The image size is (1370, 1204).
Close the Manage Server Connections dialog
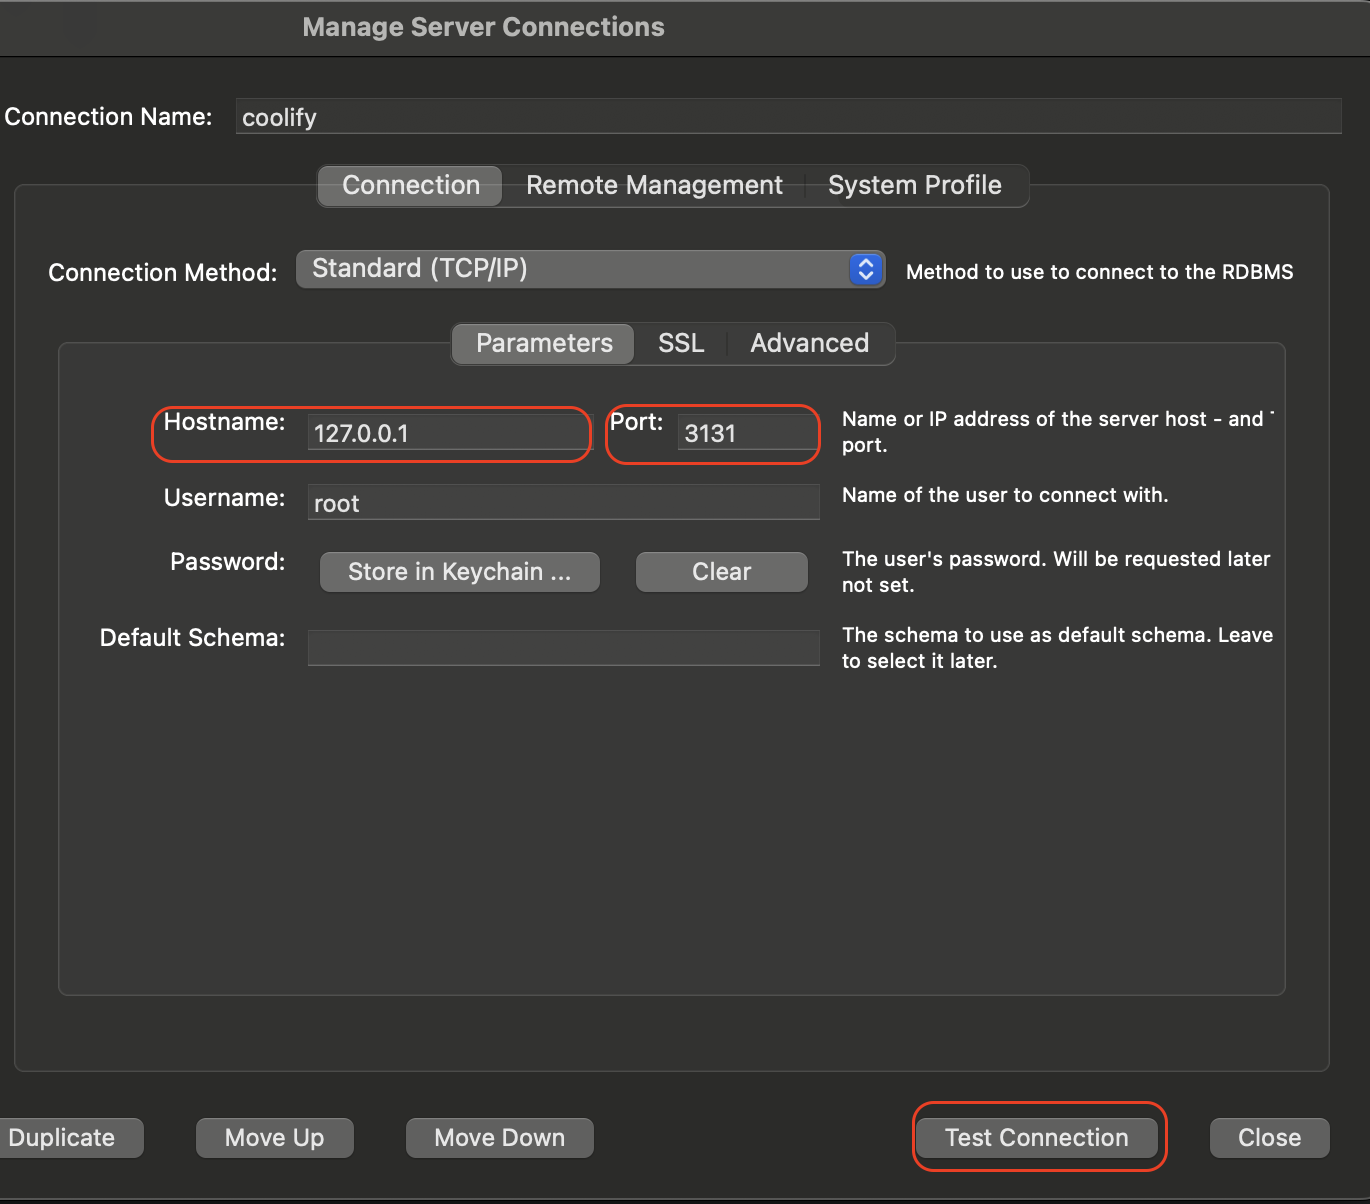tap(1269, 1138)
